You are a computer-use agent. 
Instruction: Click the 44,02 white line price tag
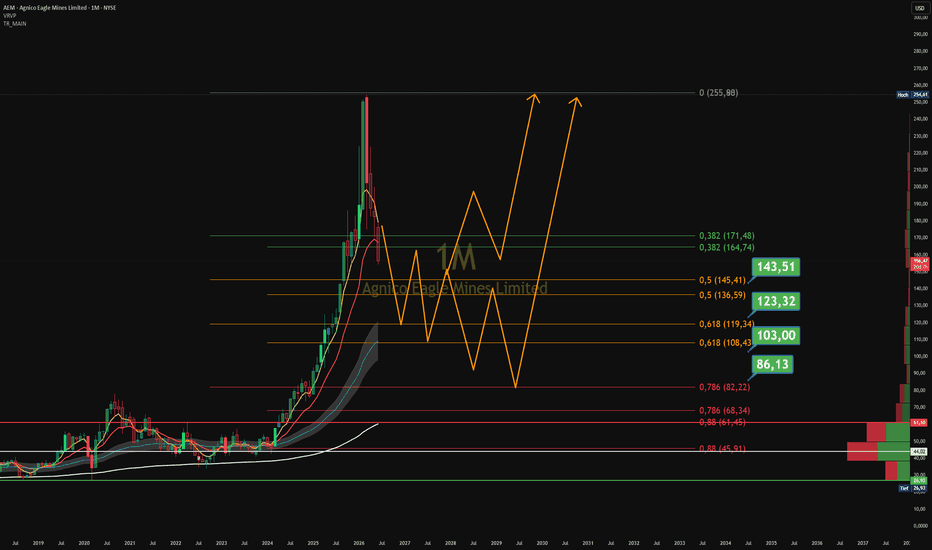tap(919, 452)
